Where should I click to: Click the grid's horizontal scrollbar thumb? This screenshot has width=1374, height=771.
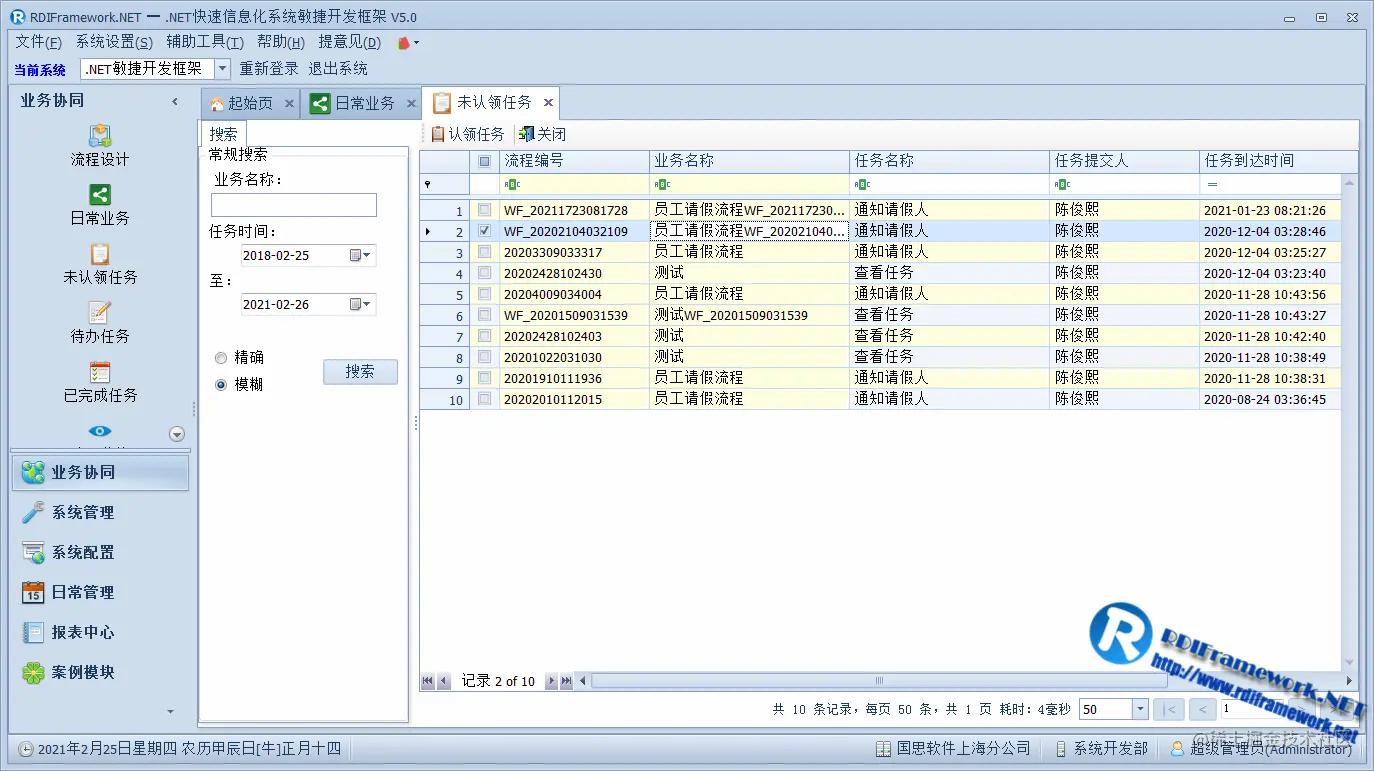pyautogui.click(x=879, y=681)
